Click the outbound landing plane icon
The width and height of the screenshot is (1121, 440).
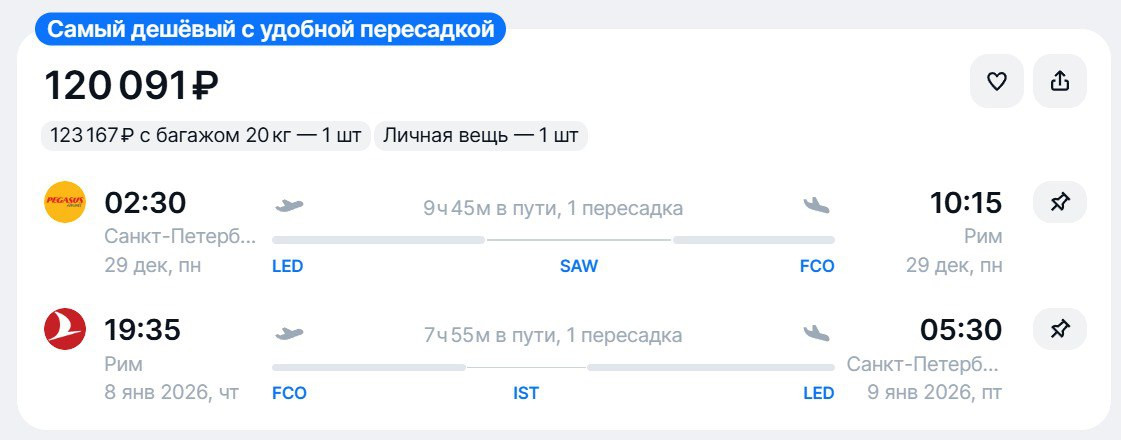click(817, 206)
